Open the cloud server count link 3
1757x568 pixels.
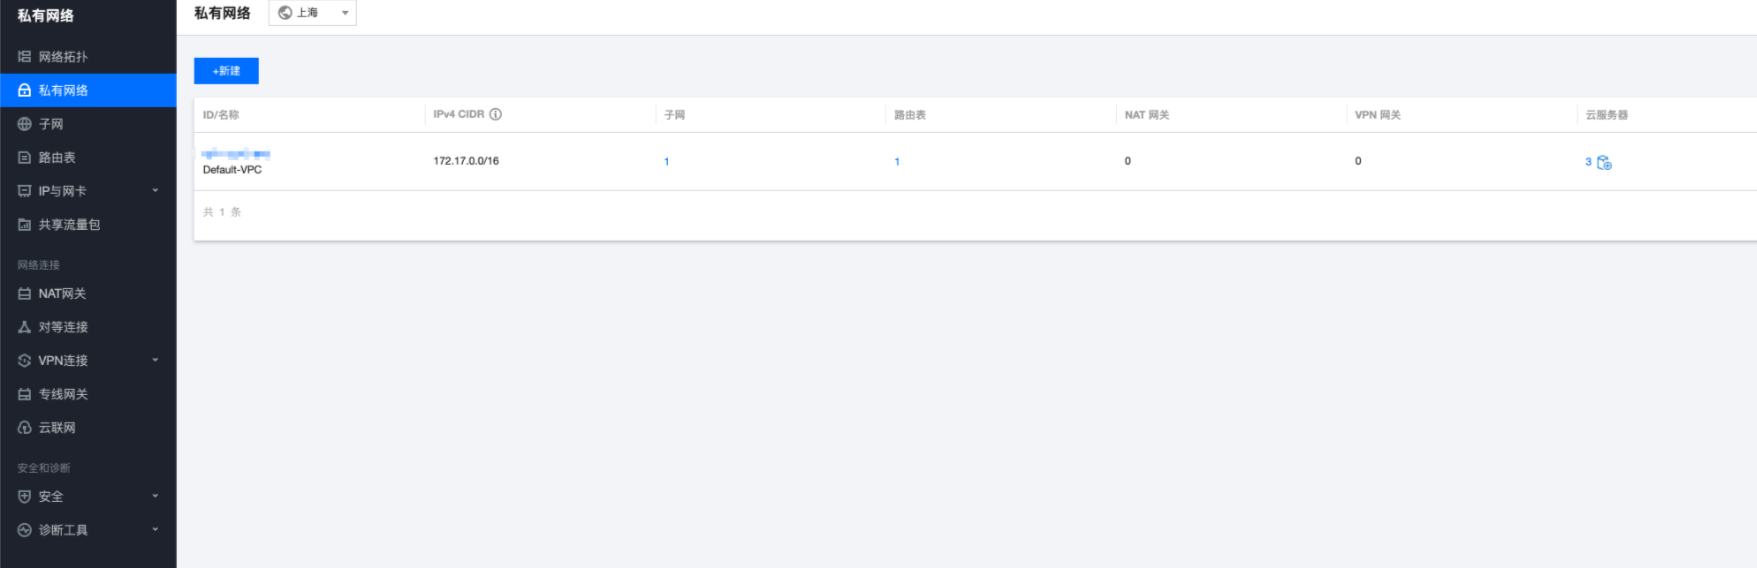(x=1588, y=162)
